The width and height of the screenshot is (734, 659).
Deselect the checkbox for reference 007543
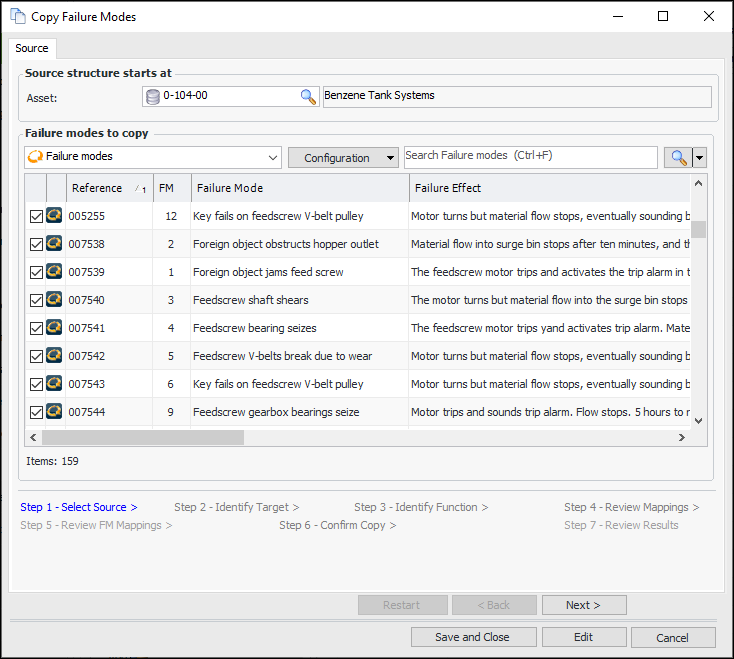36,384
